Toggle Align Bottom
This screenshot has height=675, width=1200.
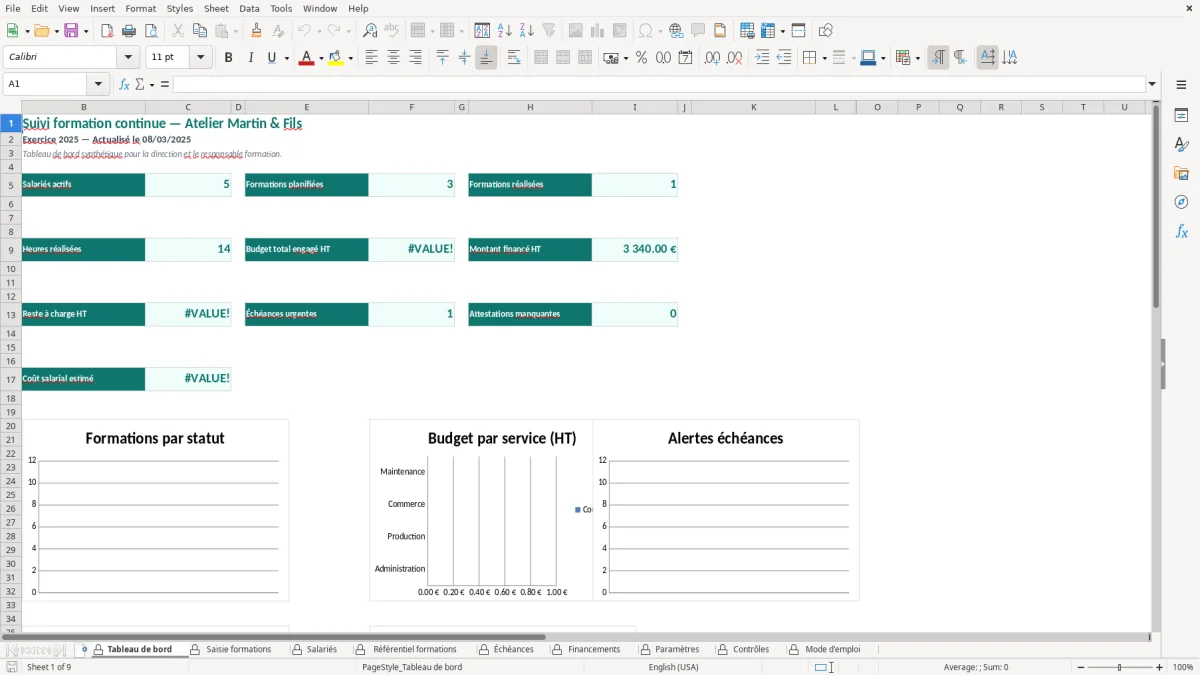(486, 58)
